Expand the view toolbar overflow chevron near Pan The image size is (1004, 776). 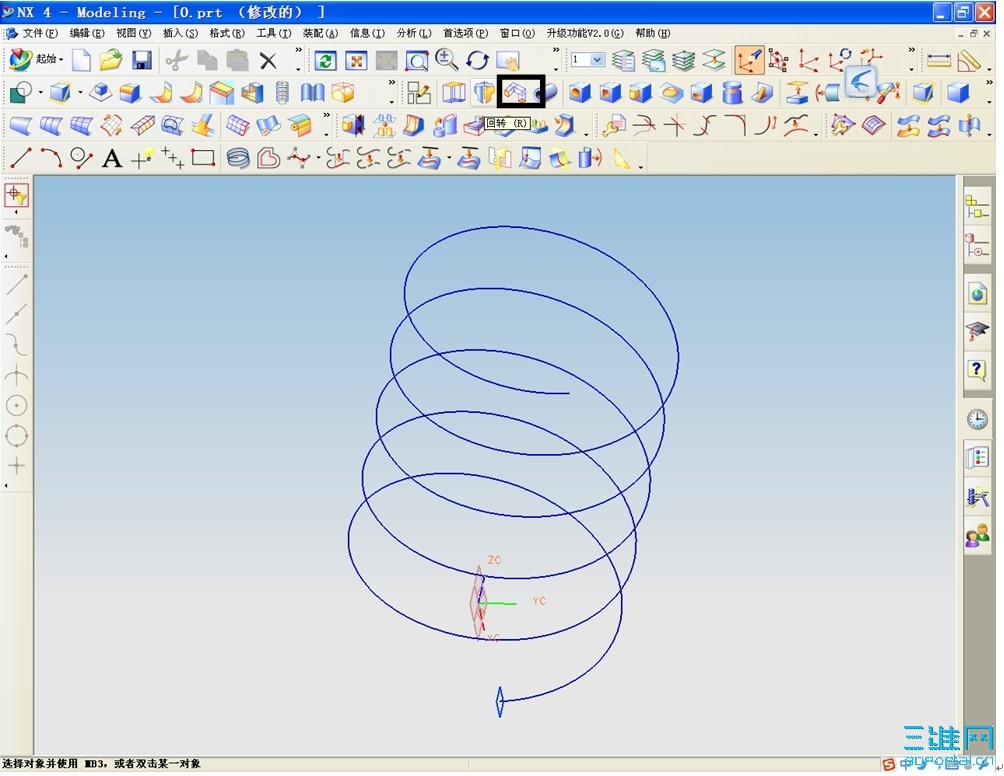pos(556,51)
